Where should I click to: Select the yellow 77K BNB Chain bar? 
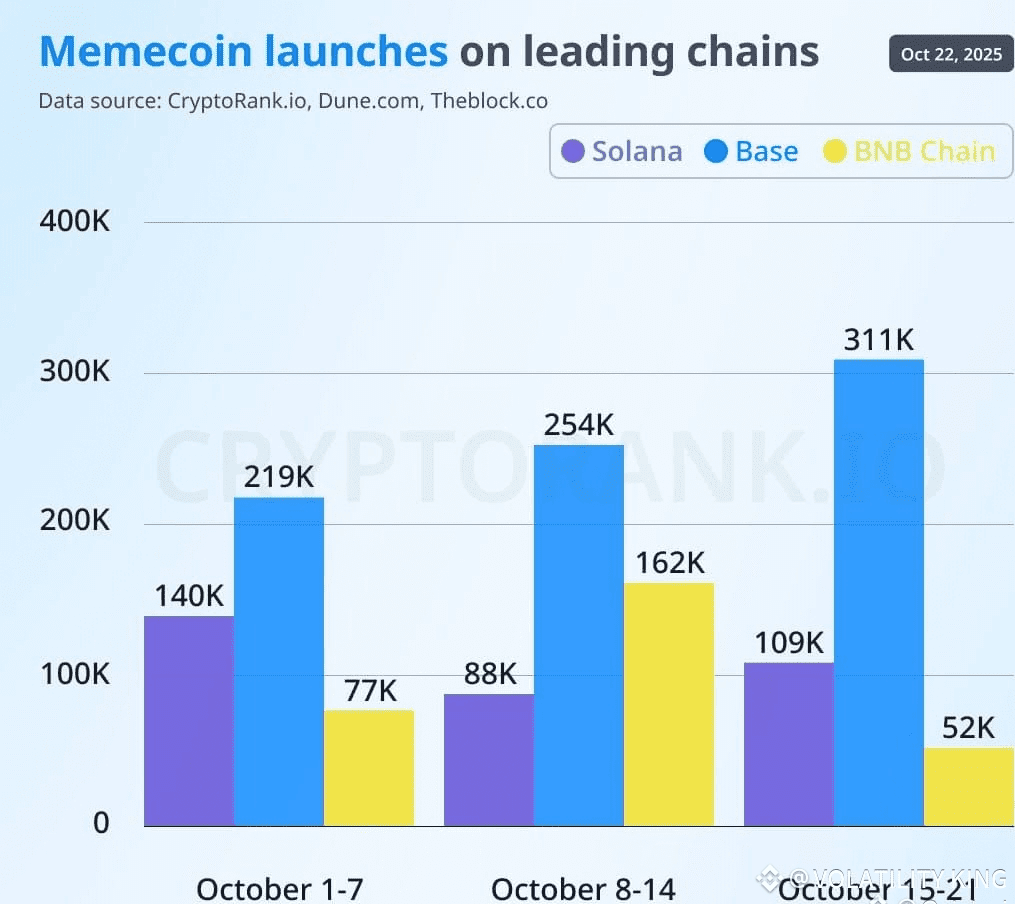coord(369,768)
